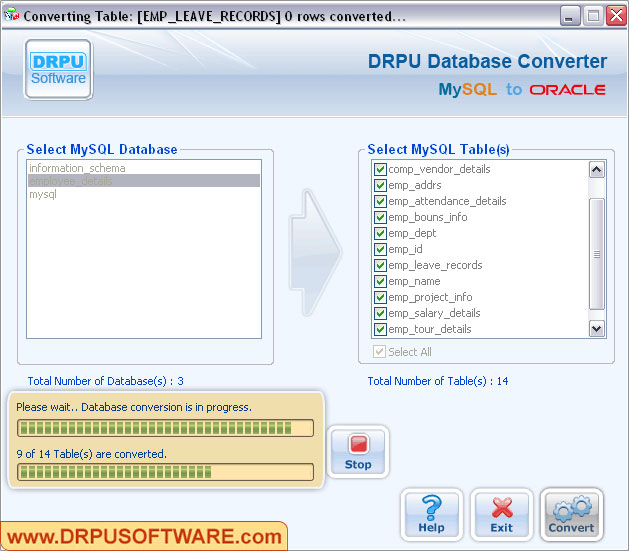Uncheck the emp_dept checkbox
Viewport: 629px width, 551px height.
pos(380,233)
